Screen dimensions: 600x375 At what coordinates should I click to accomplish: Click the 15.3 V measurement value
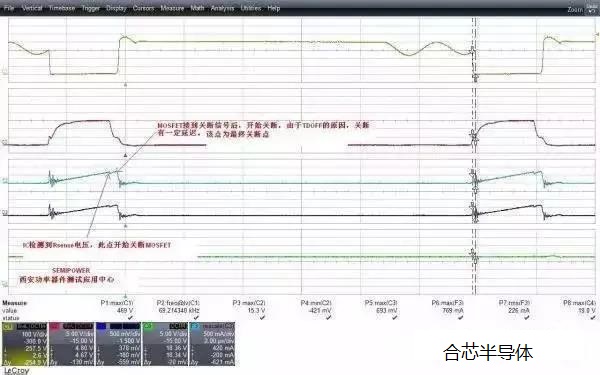click(x=256, y=310)
